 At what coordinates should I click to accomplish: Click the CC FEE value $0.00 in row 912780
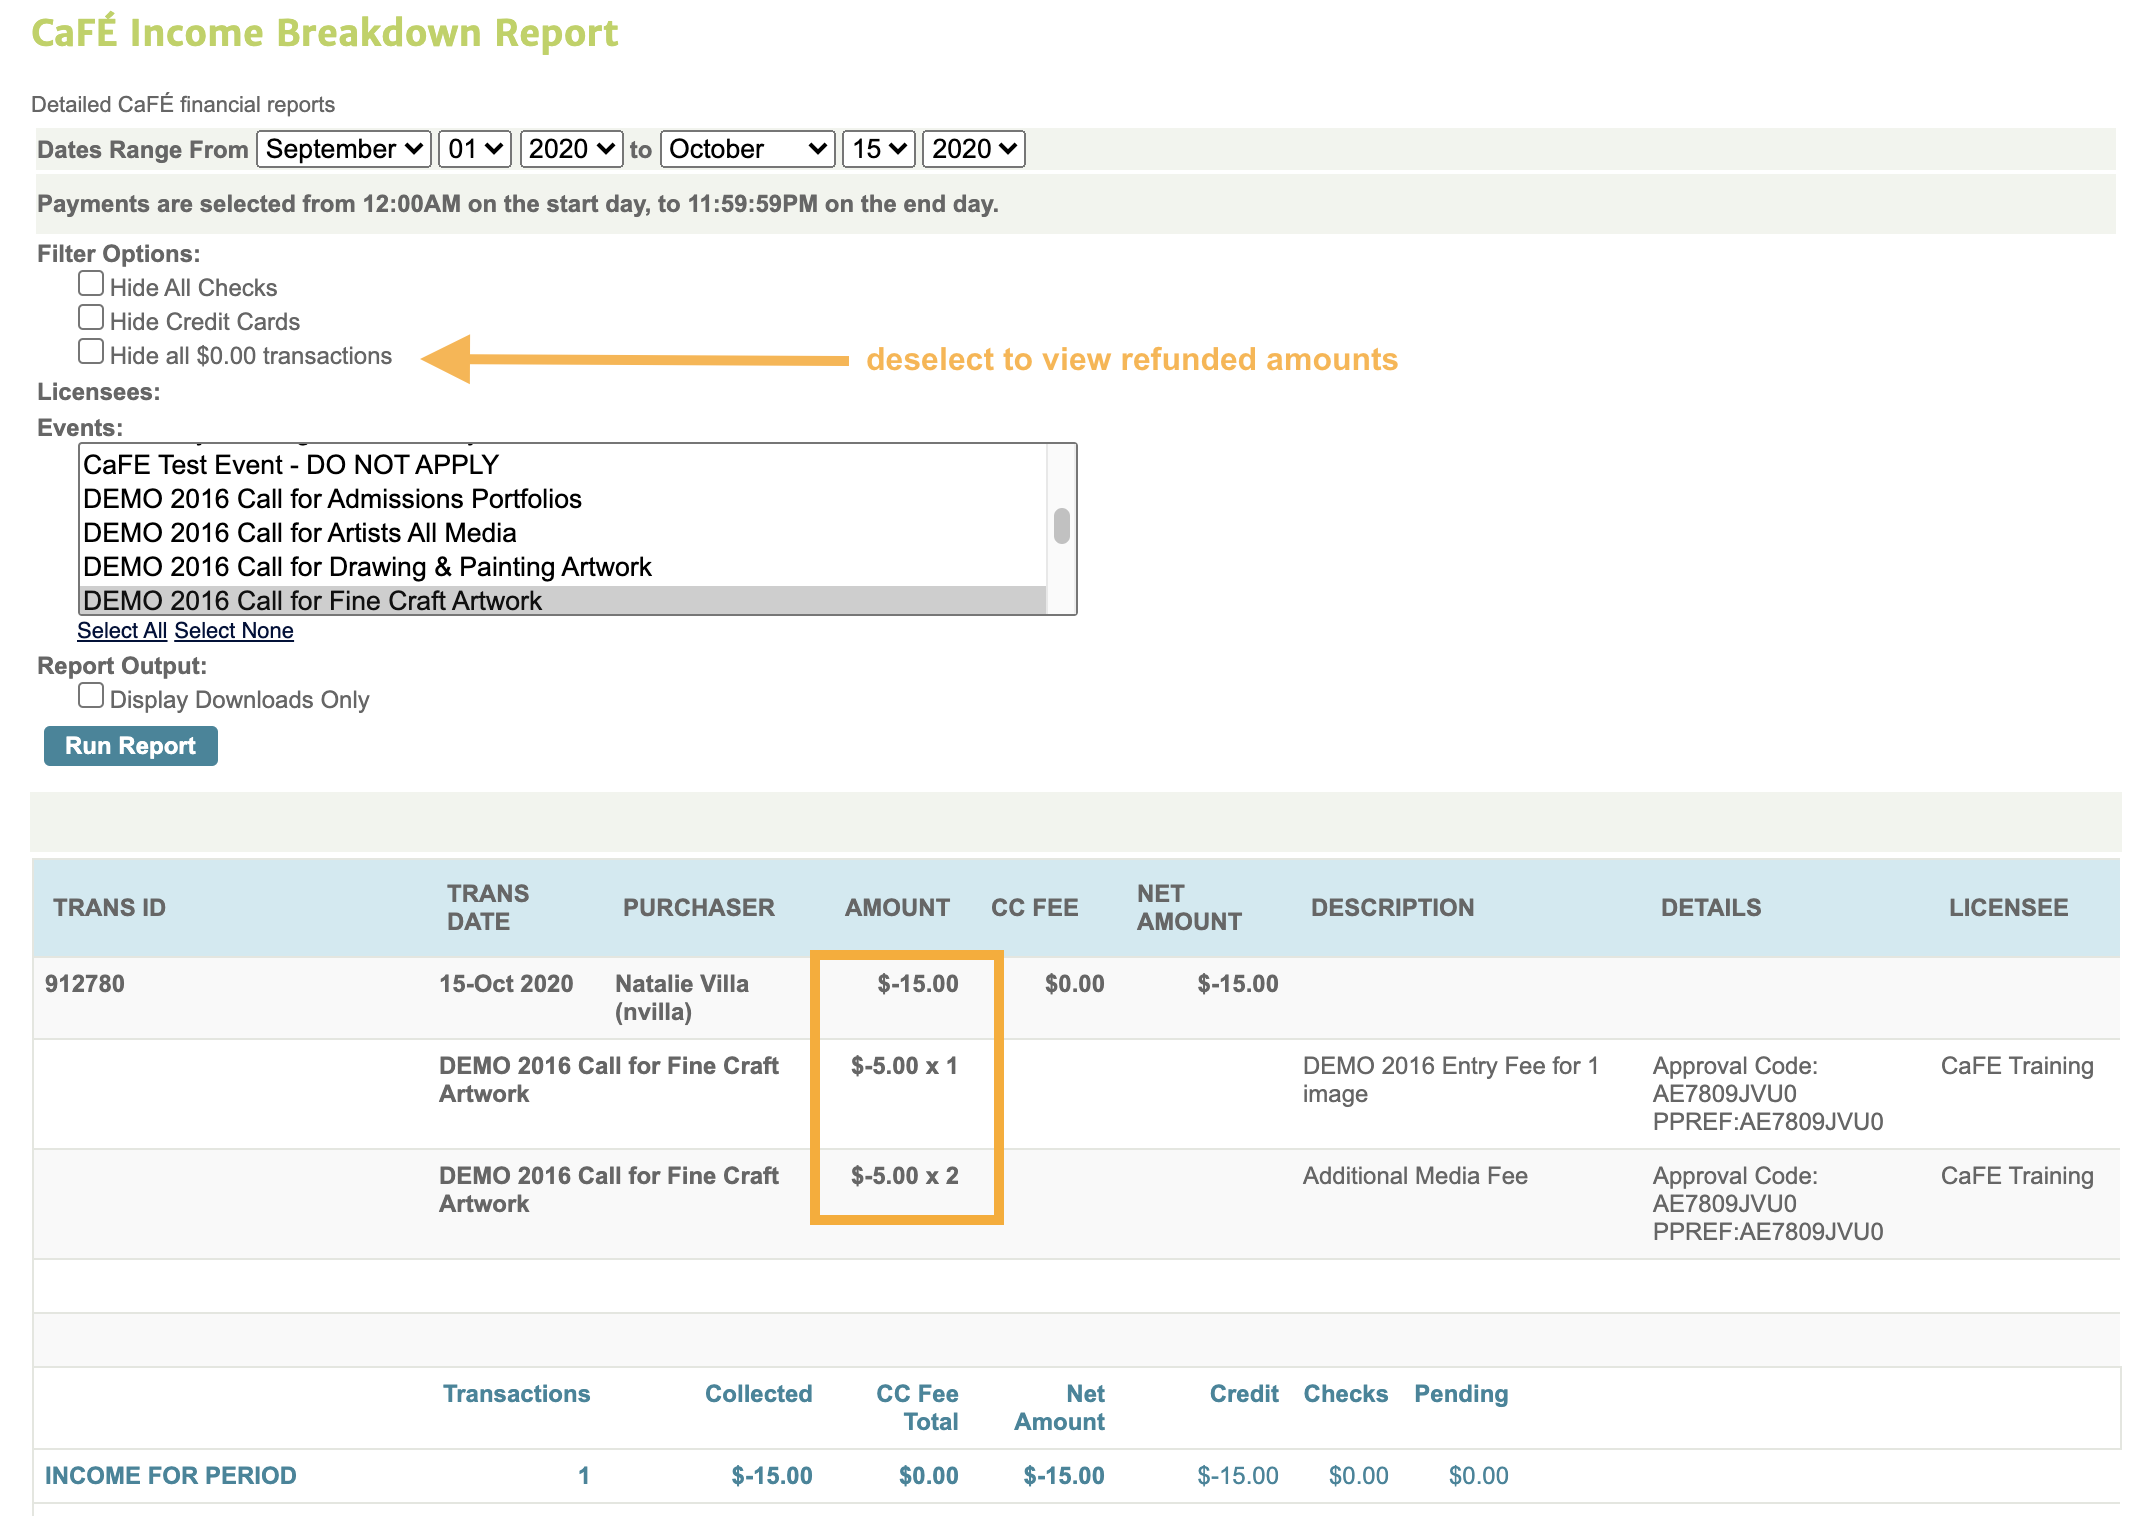[x=1075, y=984]
